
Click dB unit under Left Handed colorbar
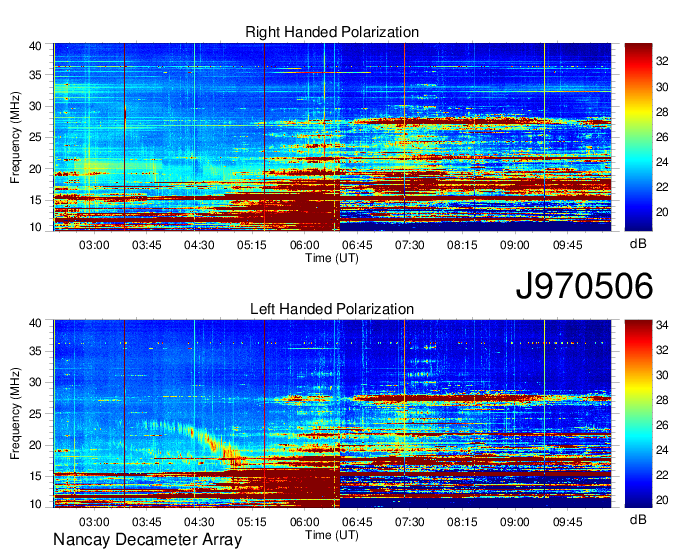coord(638,519)
